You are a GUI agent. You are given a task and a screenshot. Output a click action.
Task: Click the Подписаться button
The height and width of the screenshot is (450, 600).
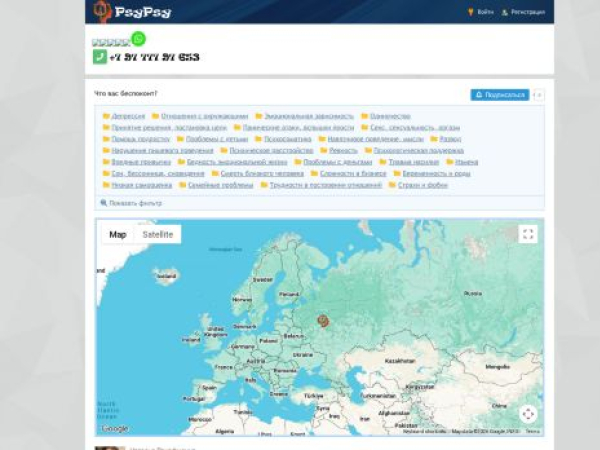(500, 95)
